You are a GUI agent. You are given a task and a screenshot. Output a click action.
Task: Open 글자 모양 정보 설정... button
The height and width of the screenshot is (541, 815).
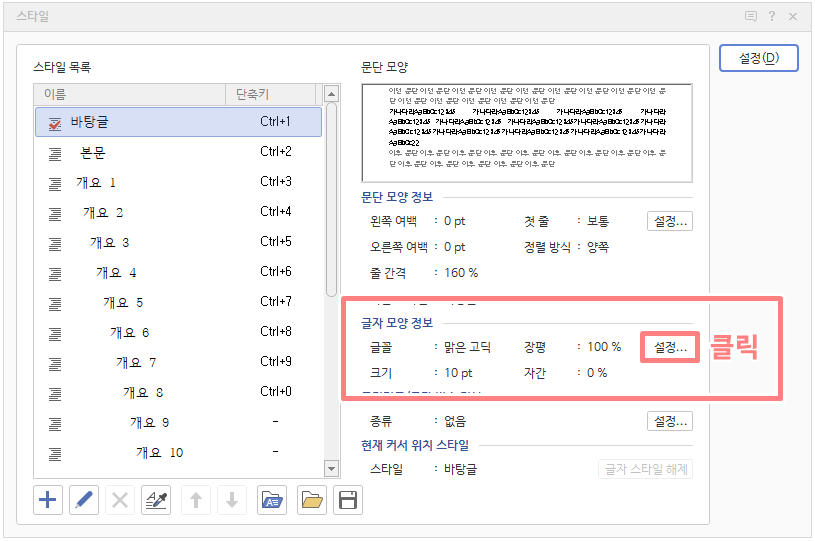coord(670,347)
